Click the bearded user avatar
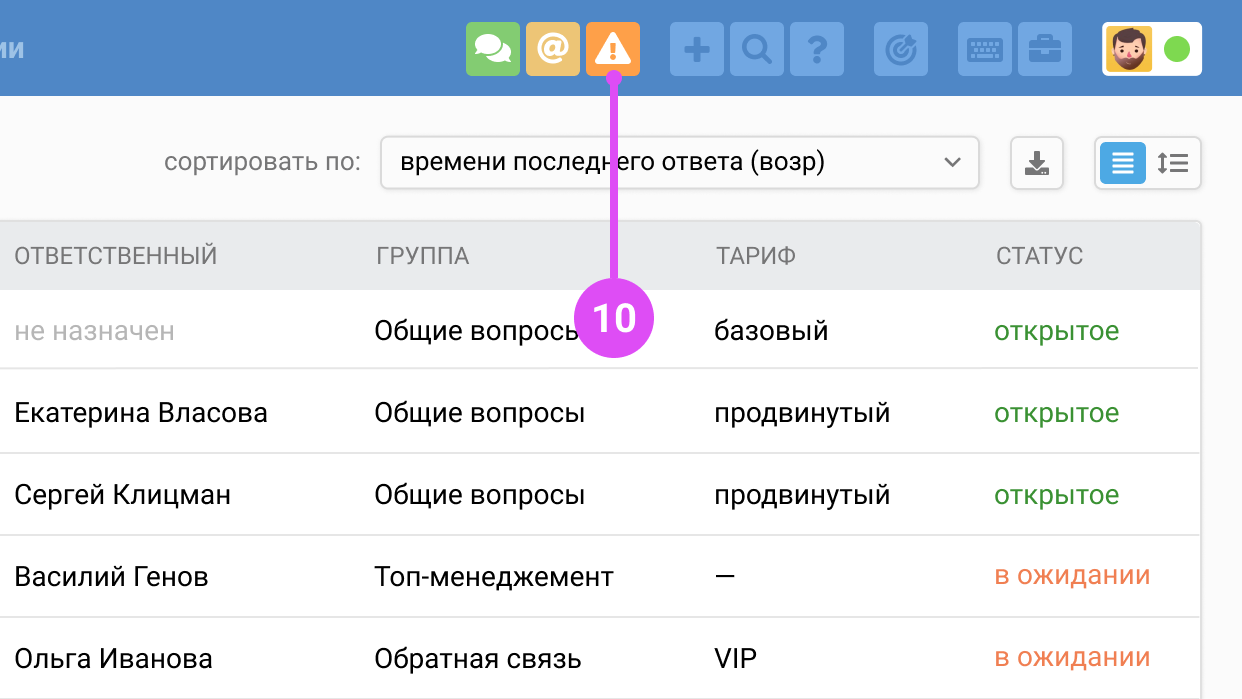1242x699 pixels. [1128, 49]
